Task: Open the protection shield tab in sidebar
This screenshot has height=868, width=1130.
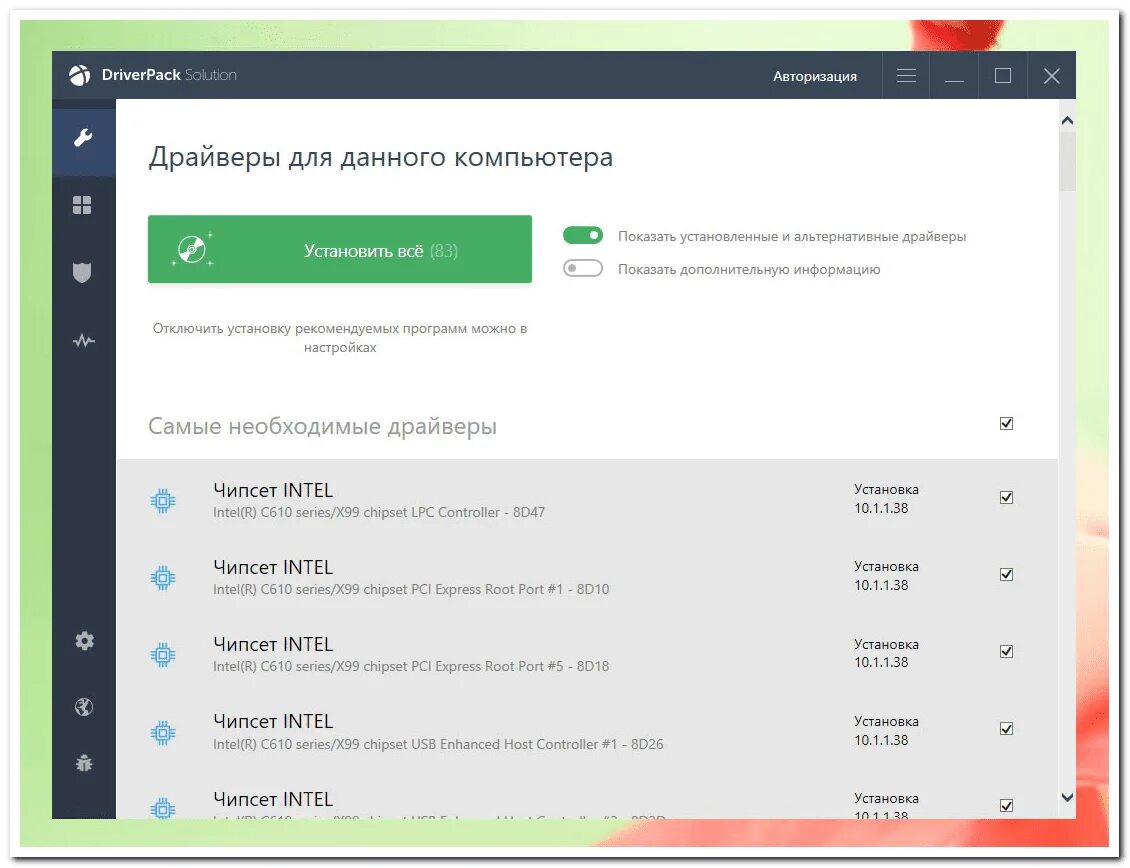Action: pos(82,273)
